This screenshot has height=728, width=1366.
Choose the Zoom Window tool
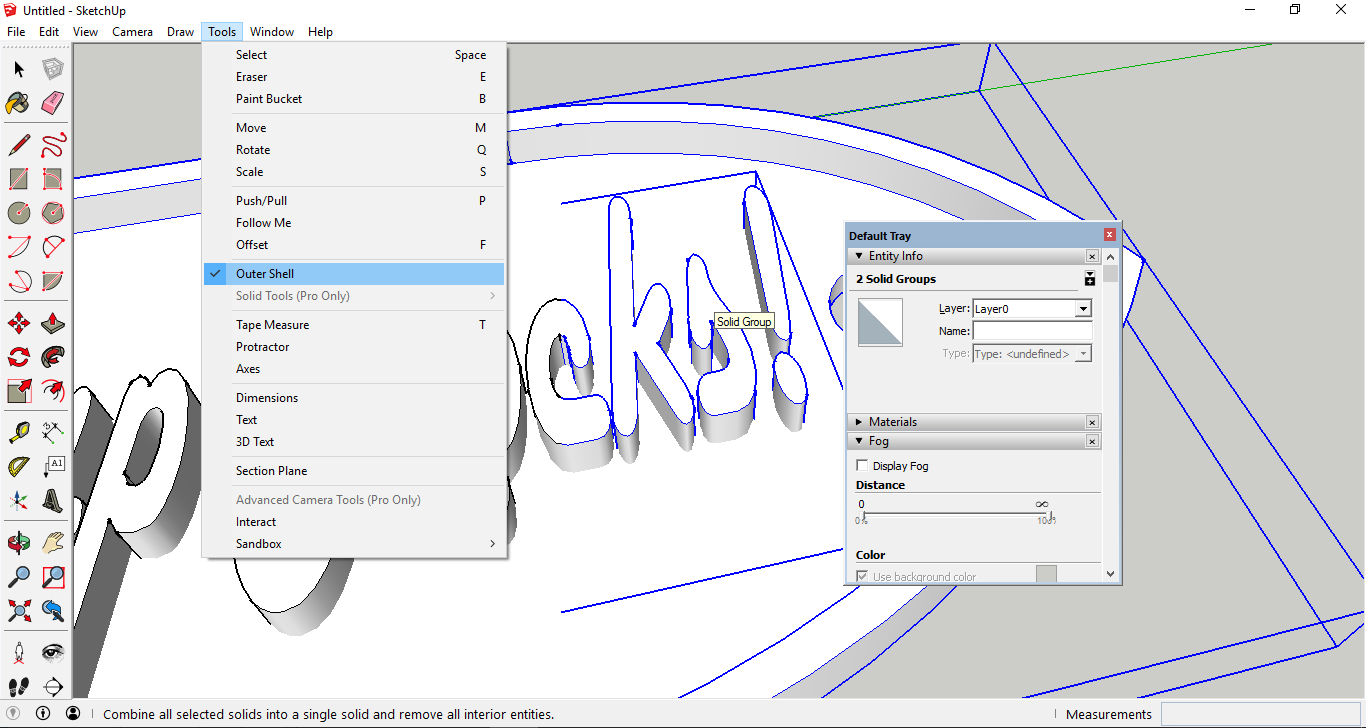coord(53,577)
